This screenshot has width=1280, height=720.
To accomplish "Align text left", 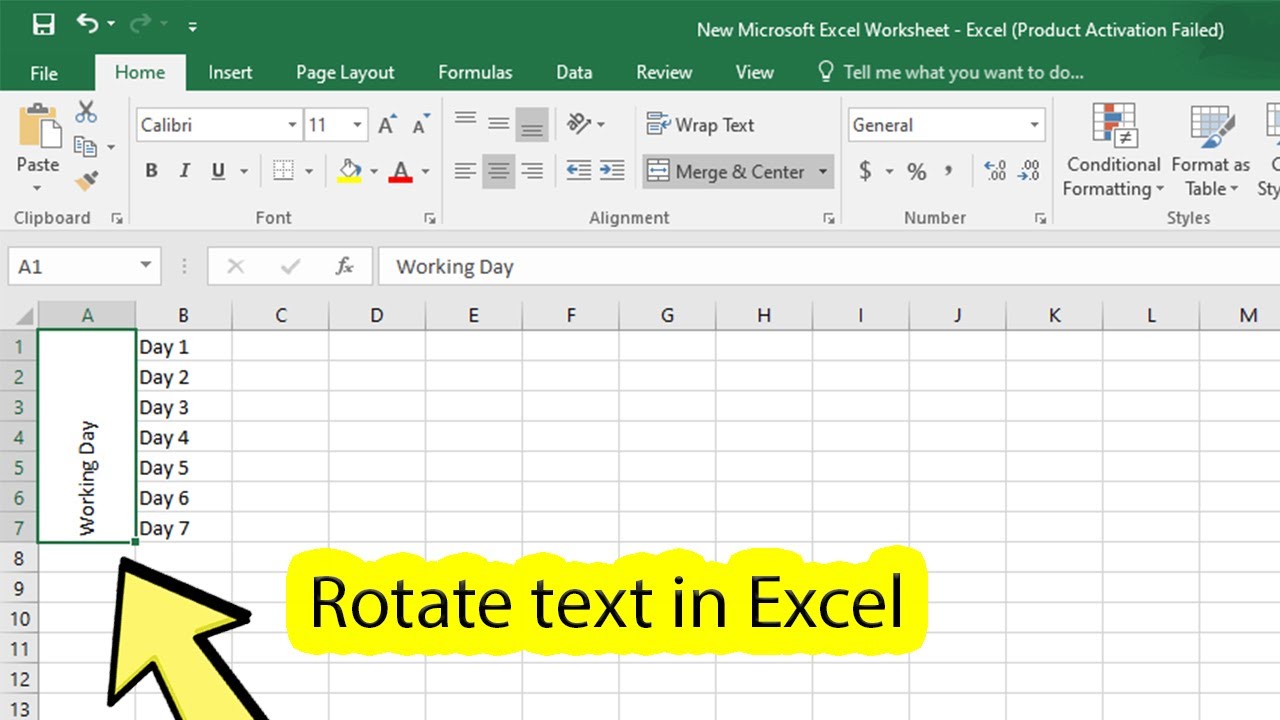I will (x=465, y=171).
